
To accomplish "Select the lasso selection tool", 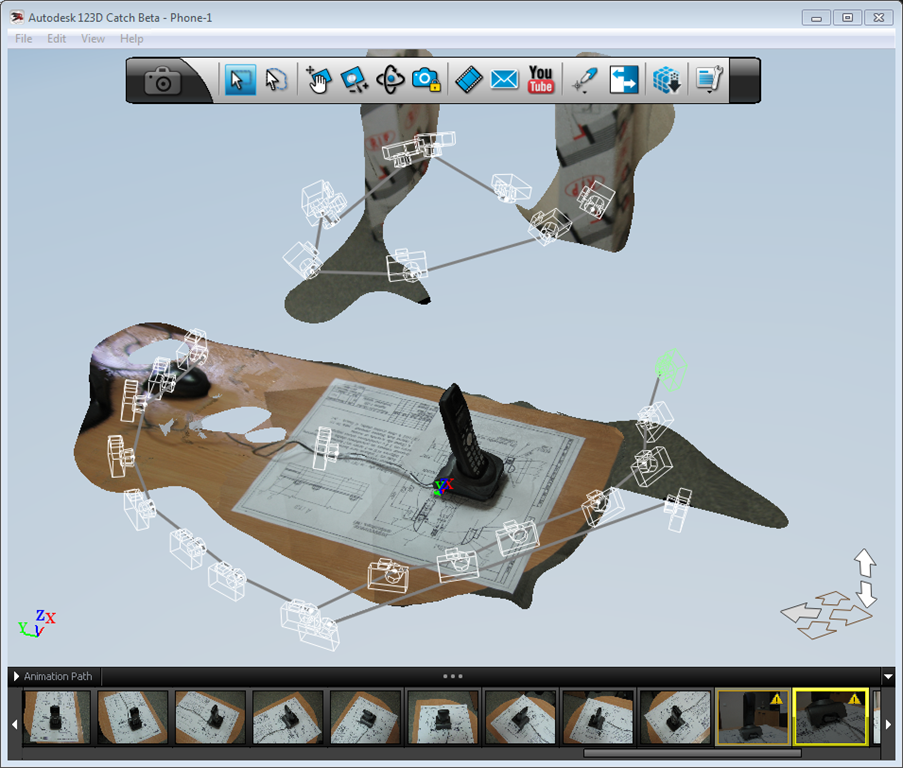I will coord(276,79).
